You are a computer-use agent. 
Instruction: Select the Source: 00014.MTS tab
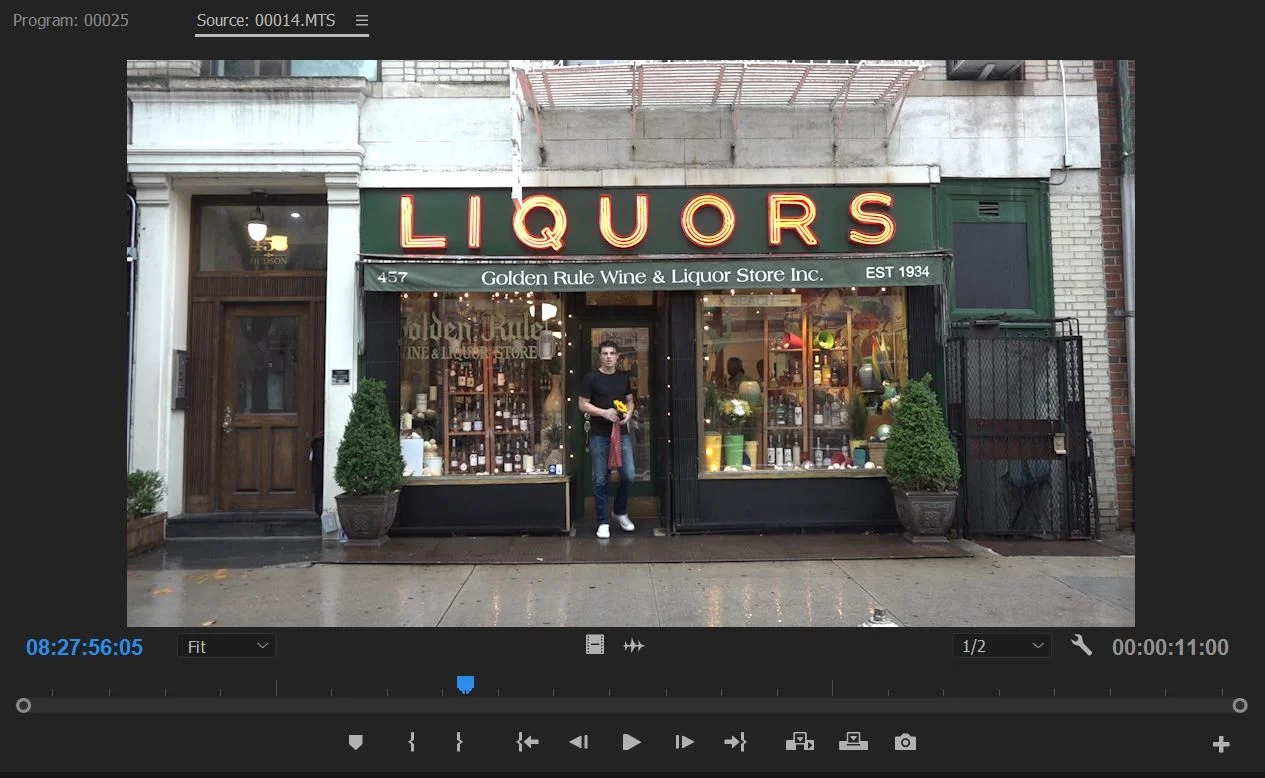pos(266,20)
